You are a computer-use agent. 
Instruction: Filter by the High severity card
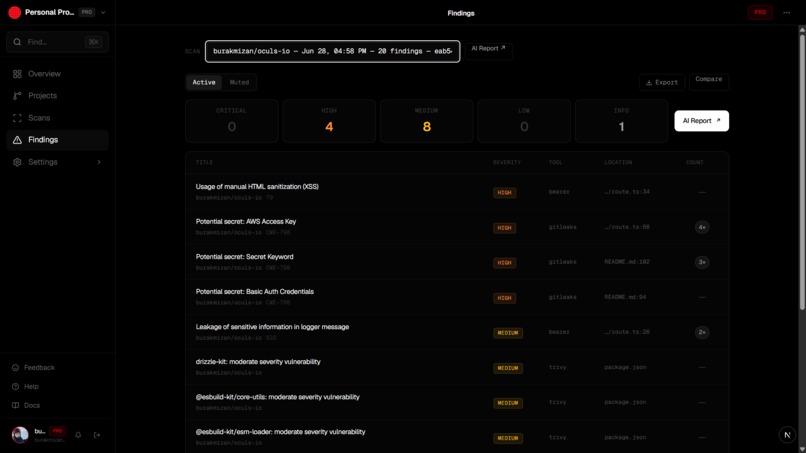[x=329, y=121]
